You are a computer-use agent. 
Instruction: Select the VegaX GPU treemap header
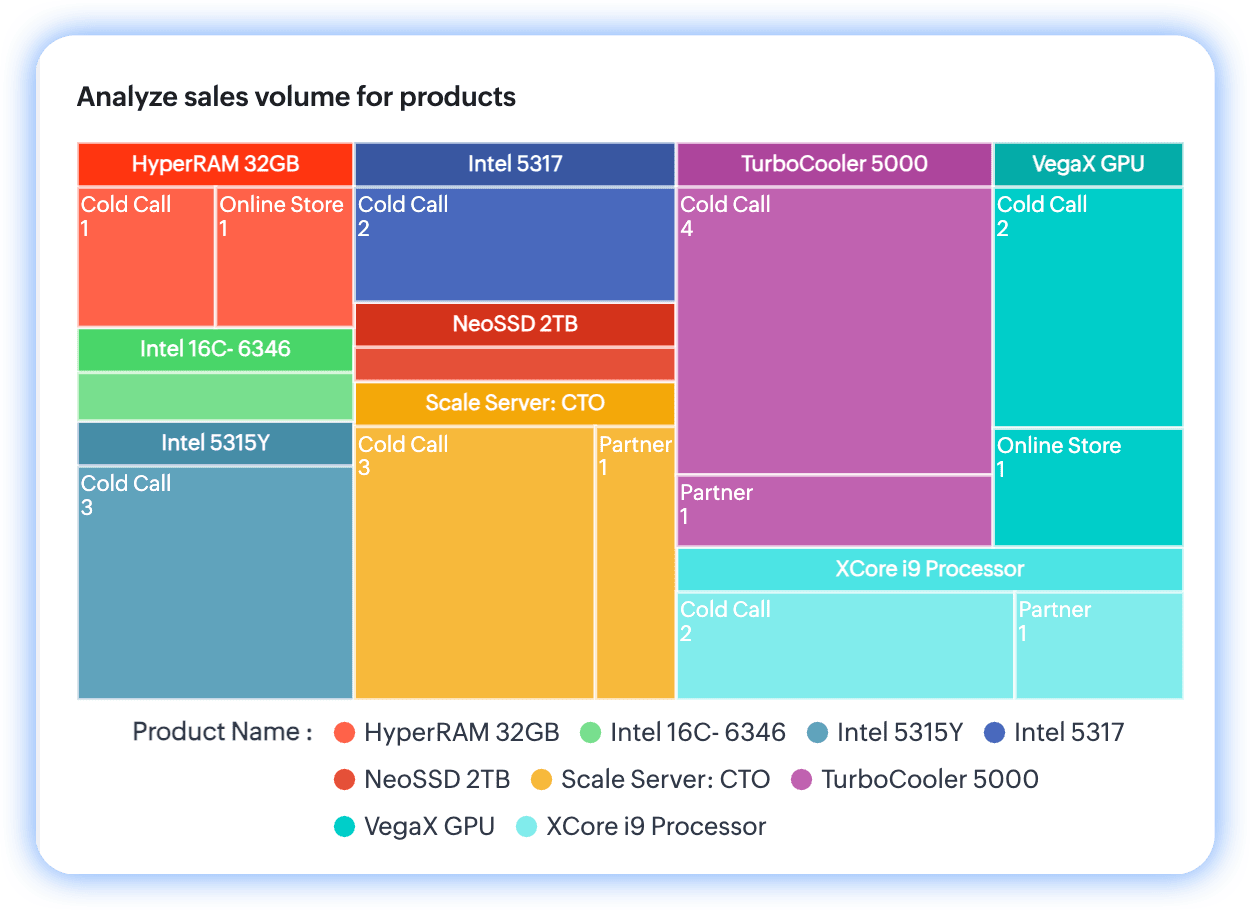[1088, 164]
